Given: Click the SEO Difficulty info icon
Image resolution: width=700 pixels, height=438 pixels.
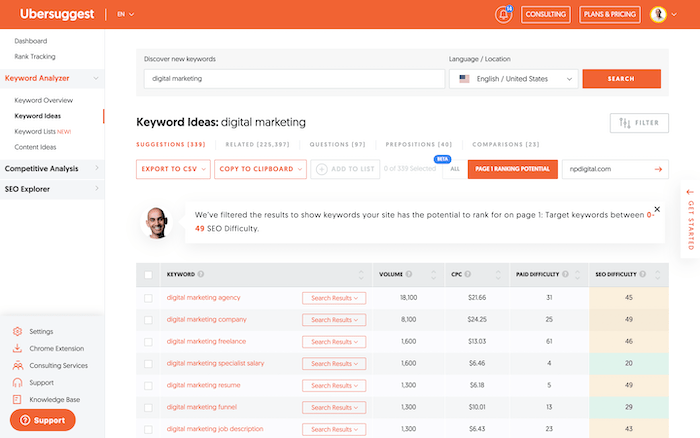Looking at the screenshot, I should click(x=642, y=274).
